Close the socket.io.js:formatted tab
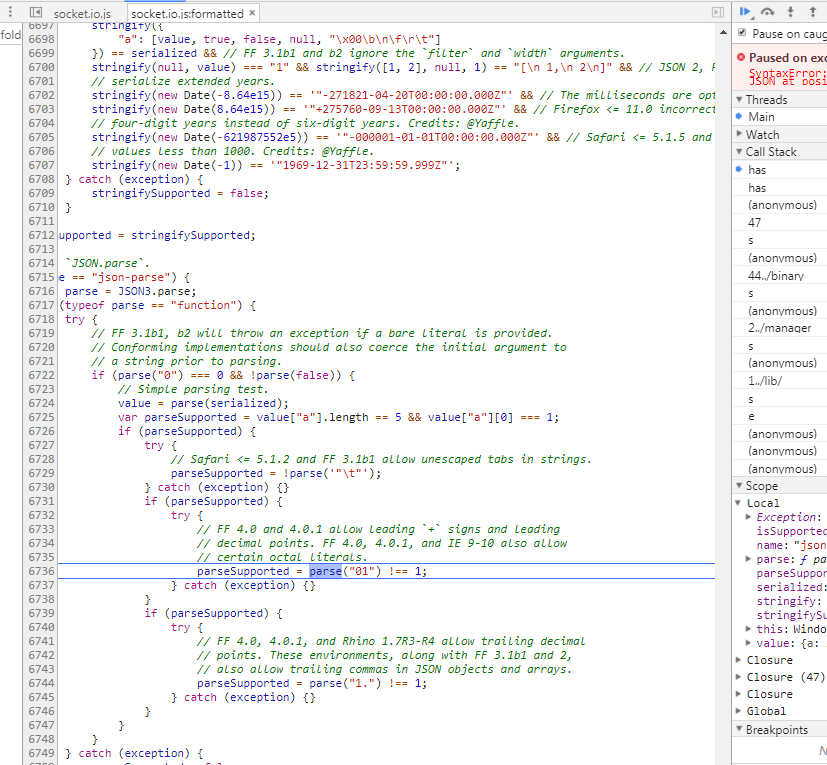Screen dimensions: 827x765 (252, 13)
